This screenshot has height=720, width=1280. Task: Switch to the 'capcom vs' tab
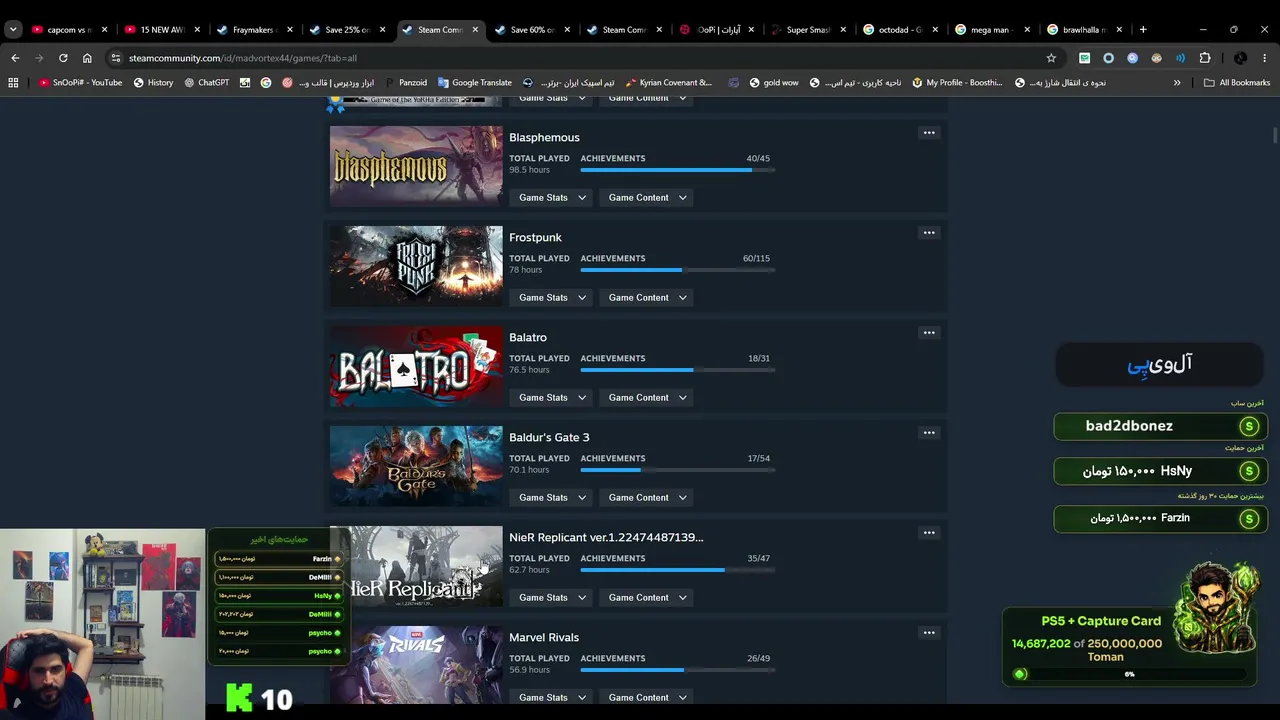tap(69, 30)
